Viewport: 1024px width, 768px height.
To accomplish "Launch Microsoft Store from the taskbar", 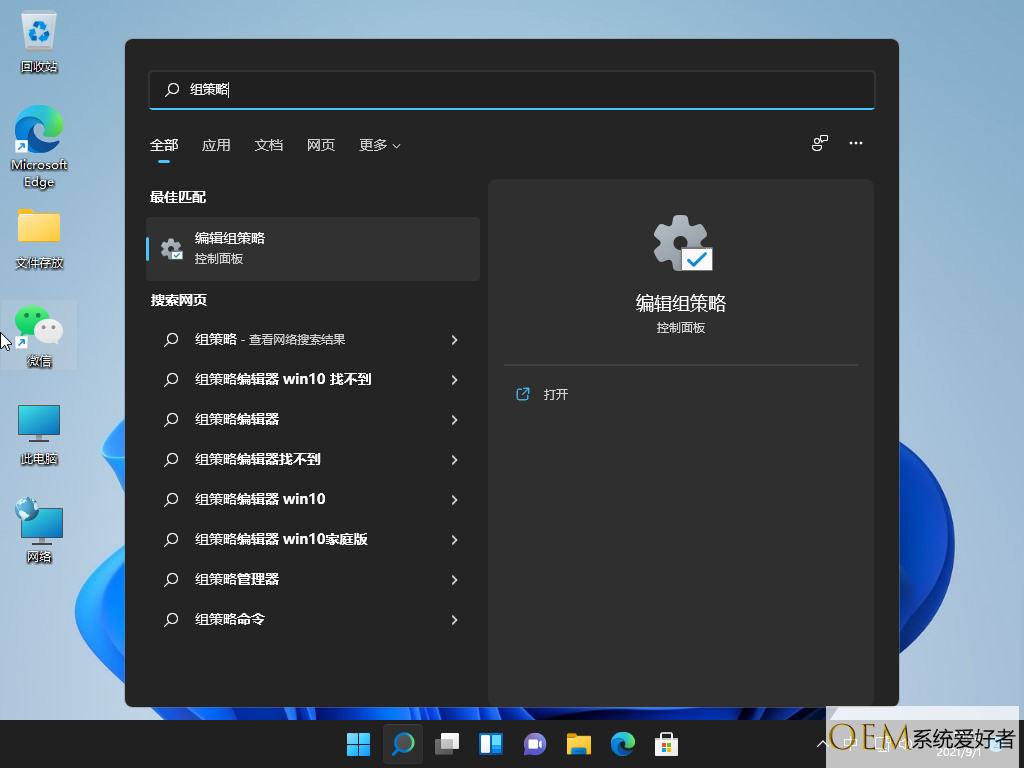I will 667,744.
